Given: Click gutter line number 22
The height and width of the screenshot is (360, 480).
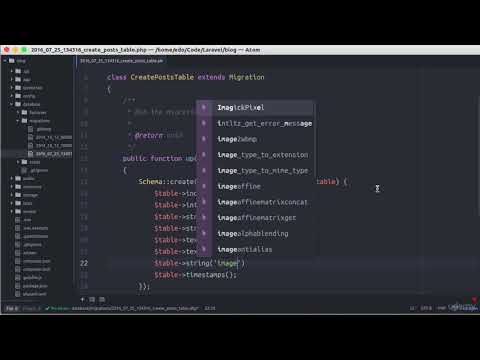Looking at the screenshot, I should click(x=84, y=263).
